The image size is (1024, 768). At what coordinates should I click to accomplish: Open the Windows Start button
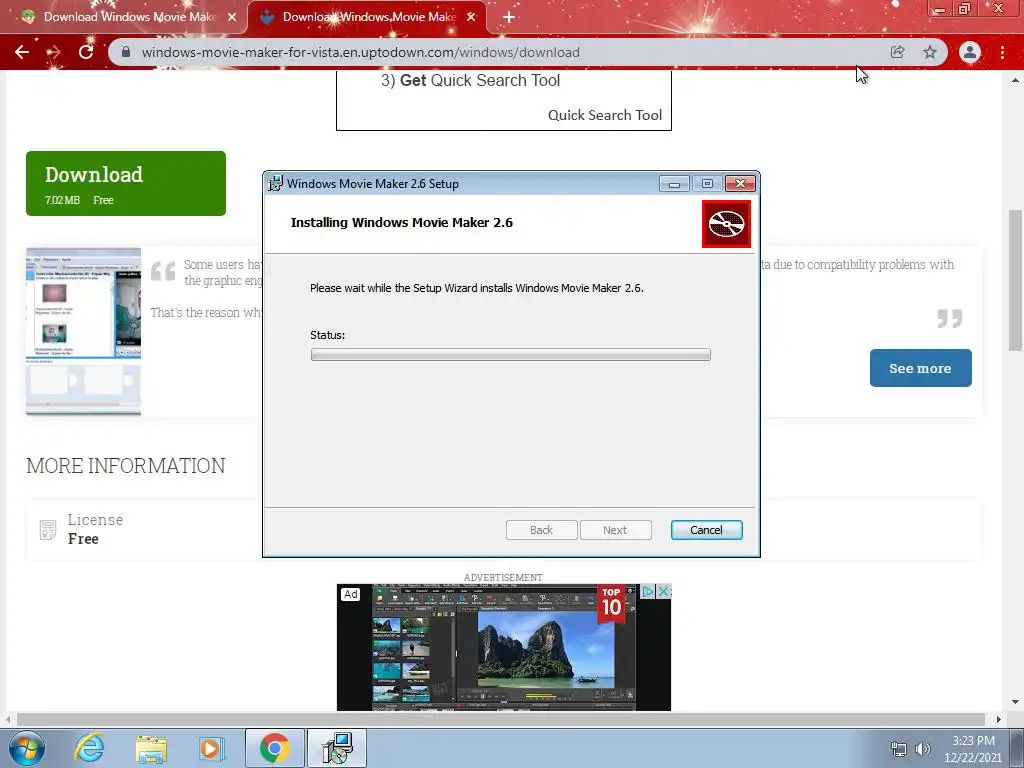(x=27, y=748)
